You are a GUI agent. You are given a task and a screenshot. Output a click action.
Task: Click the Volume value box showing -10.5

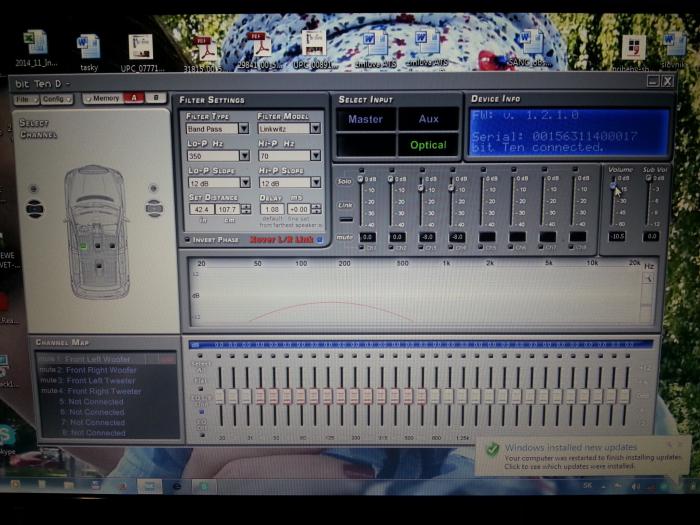[617, 236]
